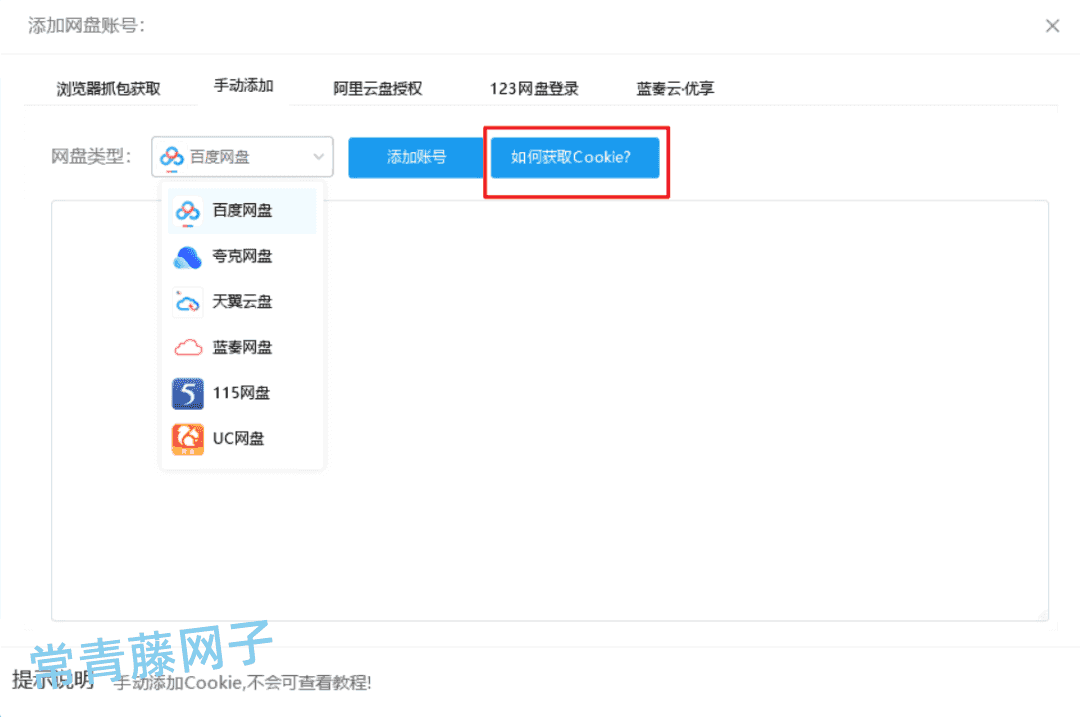1080x717 pixels.
Task: Switch to the 浏览器抓包获取 tab
Action: (x=108, y=89)
